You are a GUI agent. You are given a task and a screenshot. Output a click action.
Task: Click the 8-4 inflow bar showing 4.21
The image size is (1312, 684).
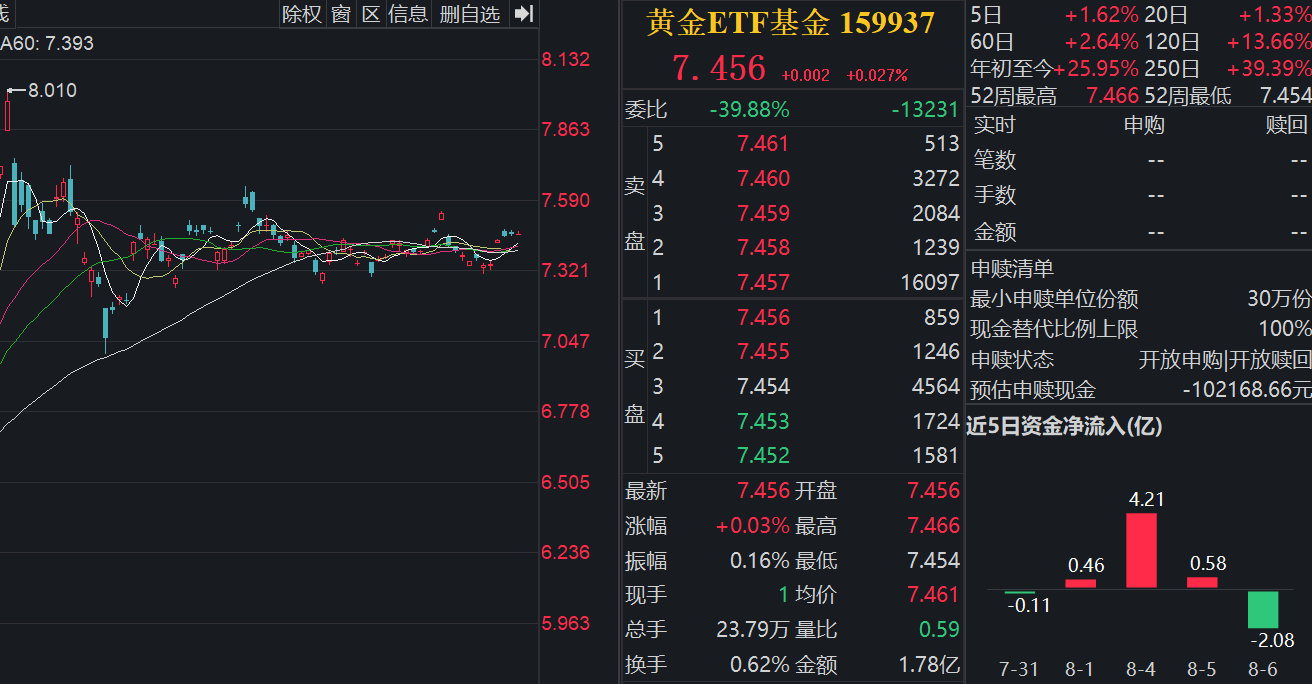(x=1141, y=550)
